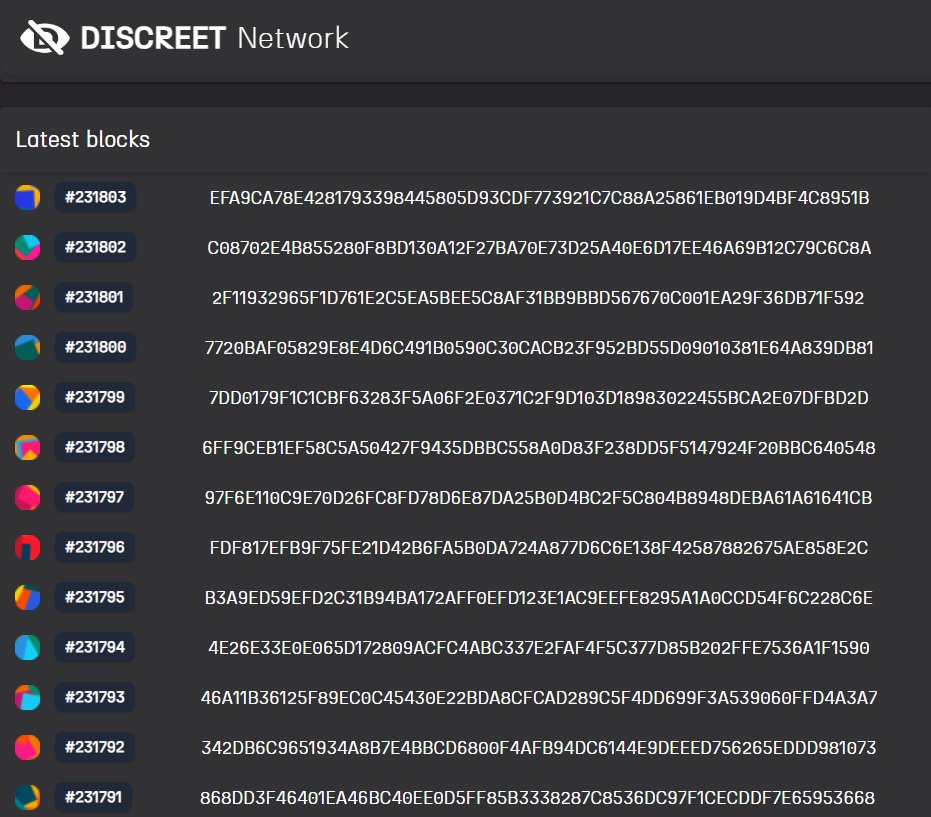This screenshot has width=931, height=817.
Task: Click the hash starting with 46A11B36125F
Action: click(539, 698)
